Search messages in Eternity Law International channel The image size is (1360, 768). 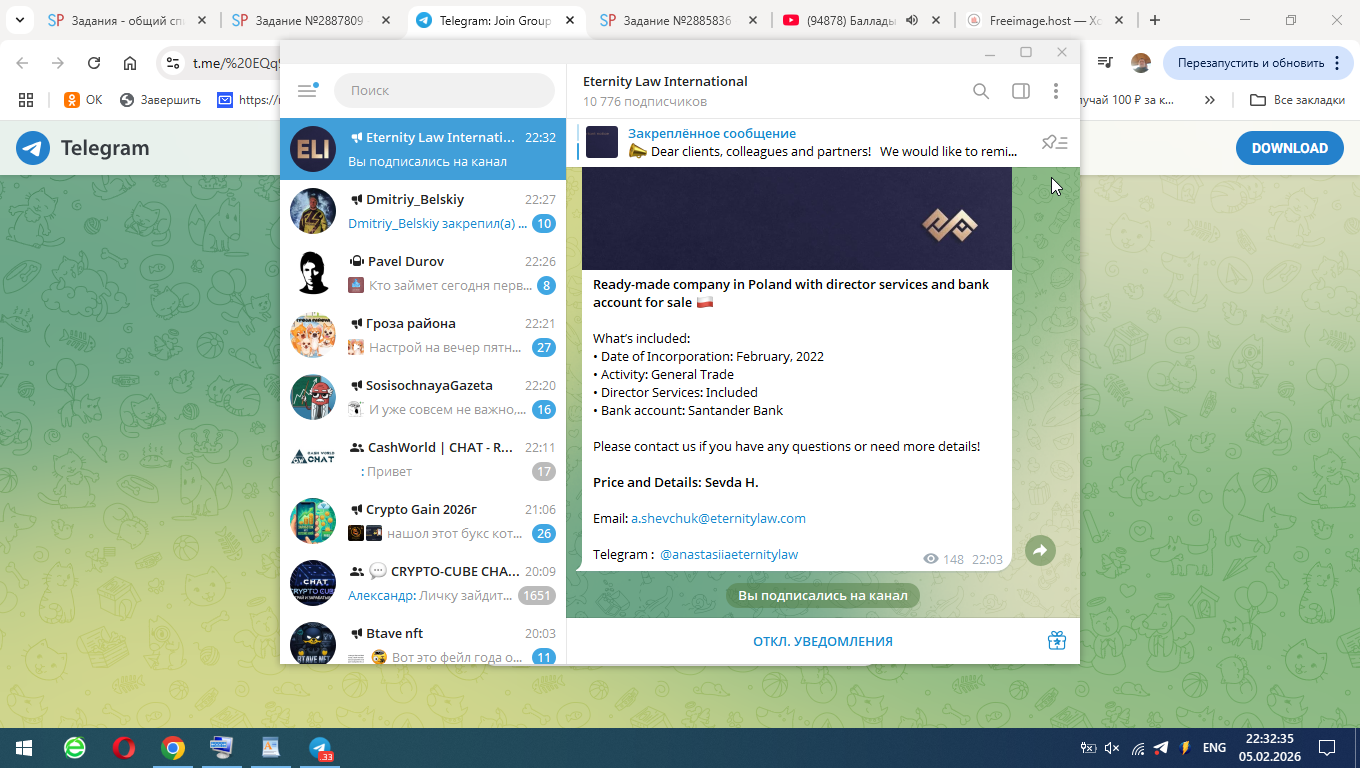click(x=981, y=91)
